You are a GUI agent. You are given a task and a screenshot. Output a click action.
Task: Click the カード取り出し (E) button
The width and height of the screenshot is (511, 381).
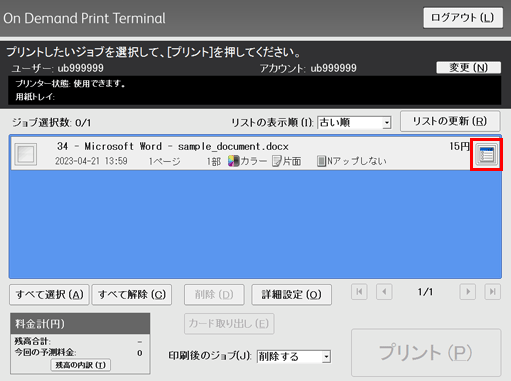tap(229, 324)
